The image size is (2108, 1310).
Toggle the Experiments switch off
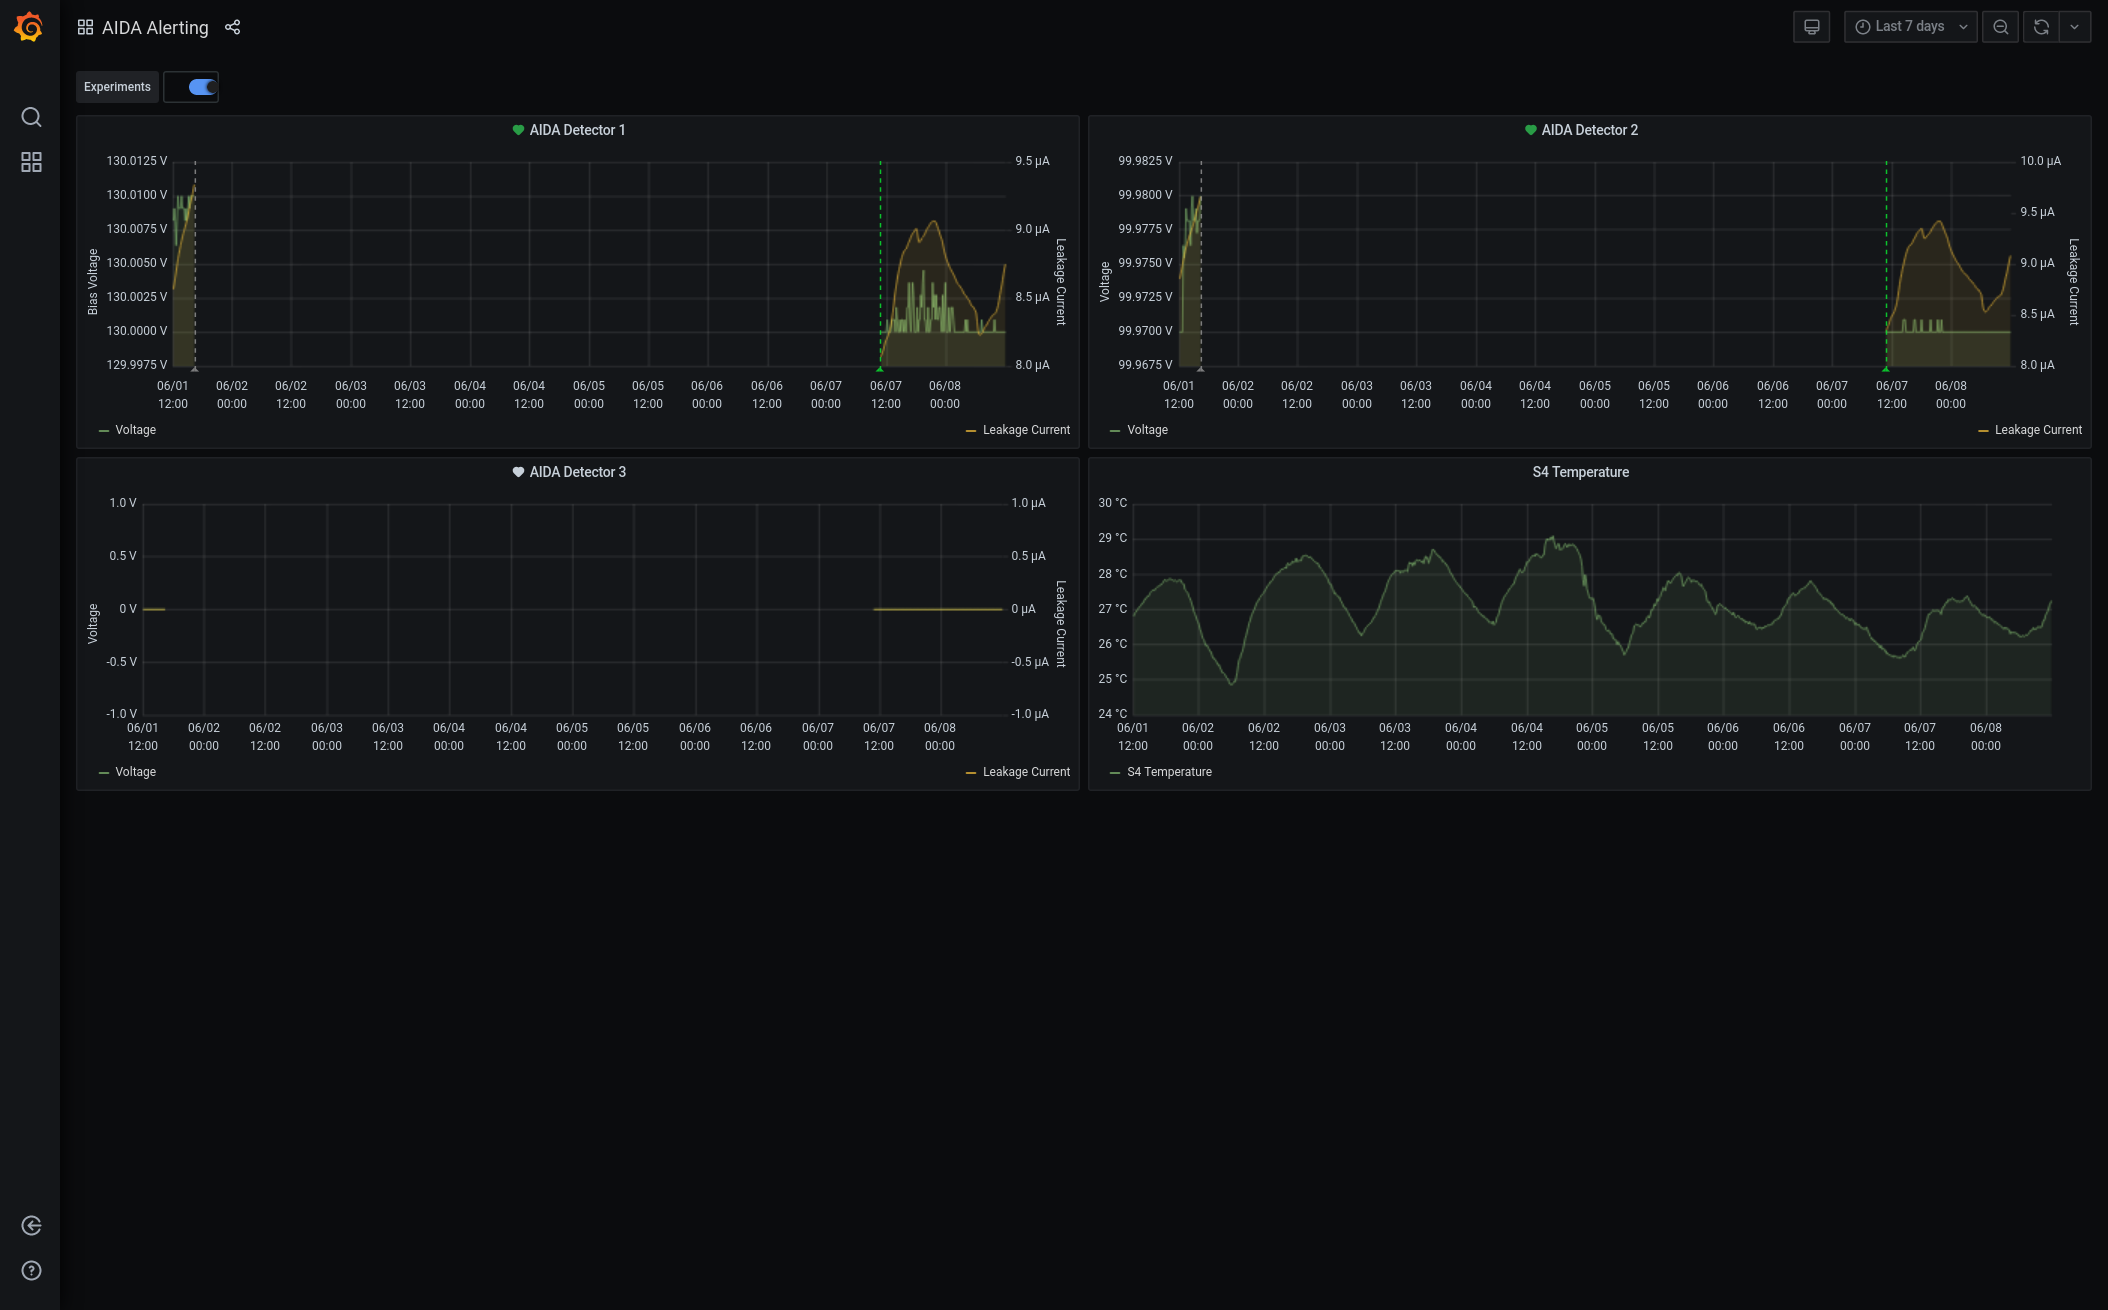(x=202, y=87)
